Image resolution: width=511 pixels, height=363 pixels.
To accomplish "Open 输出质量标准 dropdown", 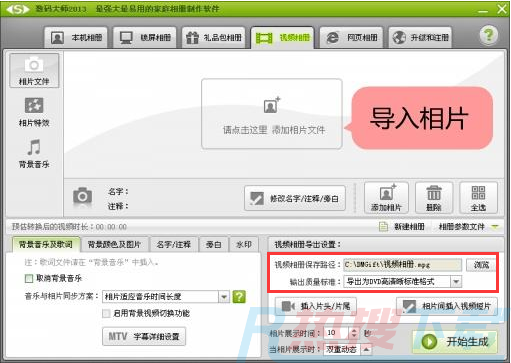I will pyautogui.click(x=402, y=282).
